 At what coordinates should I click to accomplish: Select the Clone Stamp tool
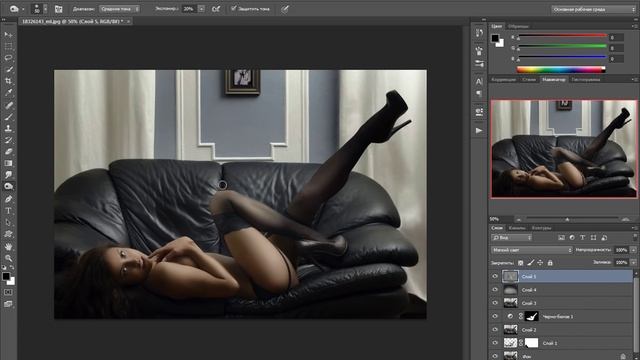tap(8, 128)
